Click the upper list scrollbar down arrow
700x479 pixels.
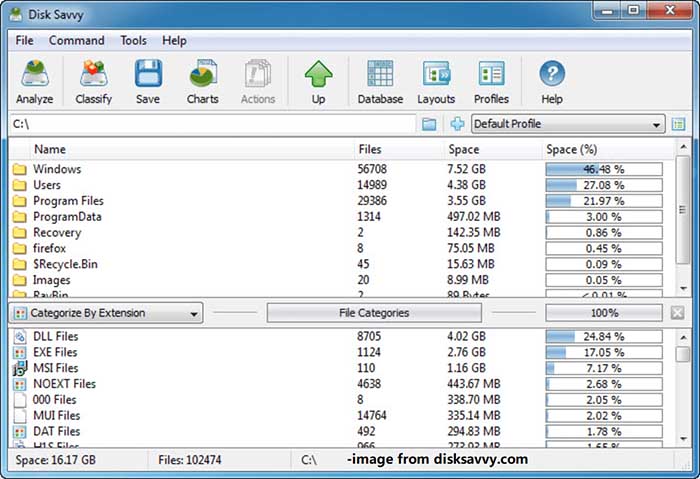click(683, 288)
